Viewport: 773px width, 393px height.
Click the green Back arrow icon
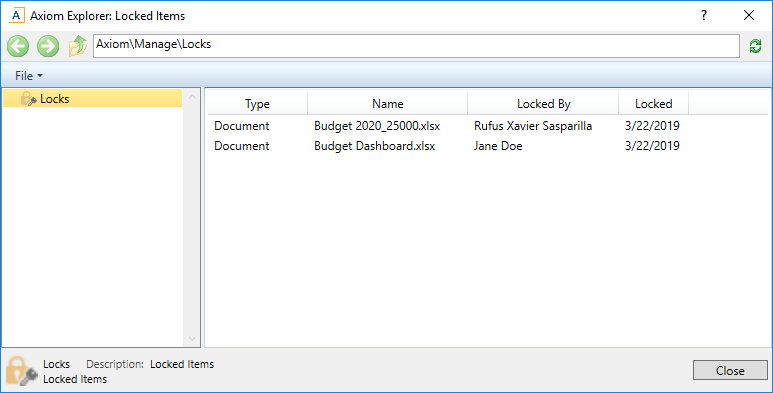point(18,46)
